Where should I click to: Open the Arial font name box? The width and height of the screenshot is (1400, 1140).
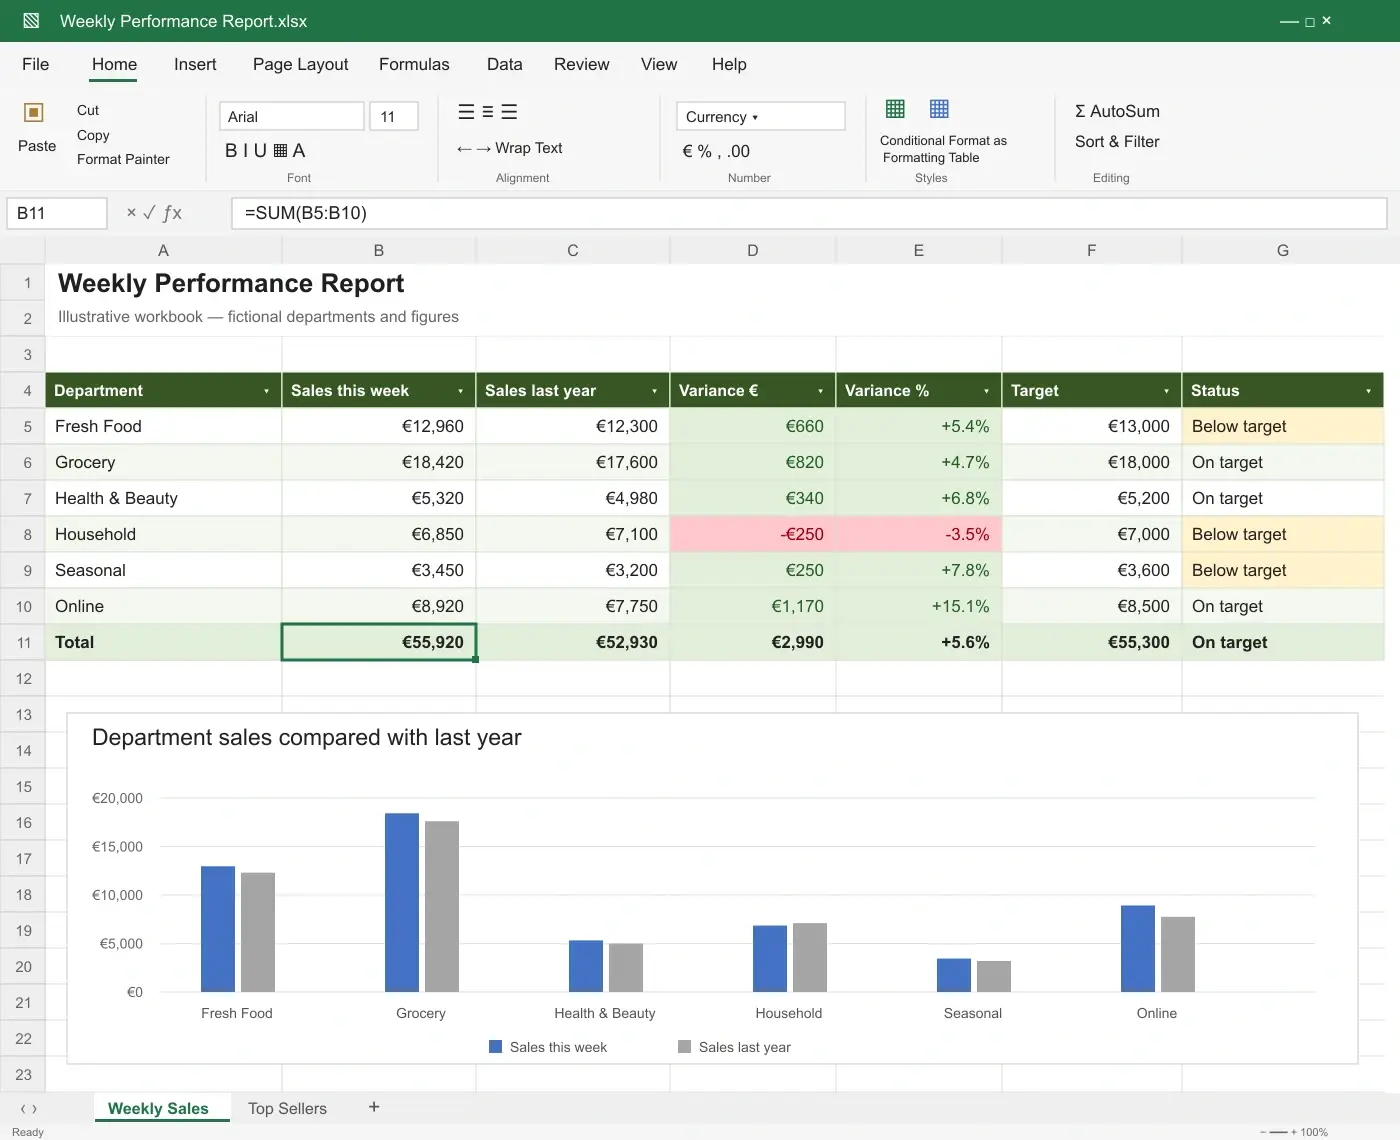(292, 116)
